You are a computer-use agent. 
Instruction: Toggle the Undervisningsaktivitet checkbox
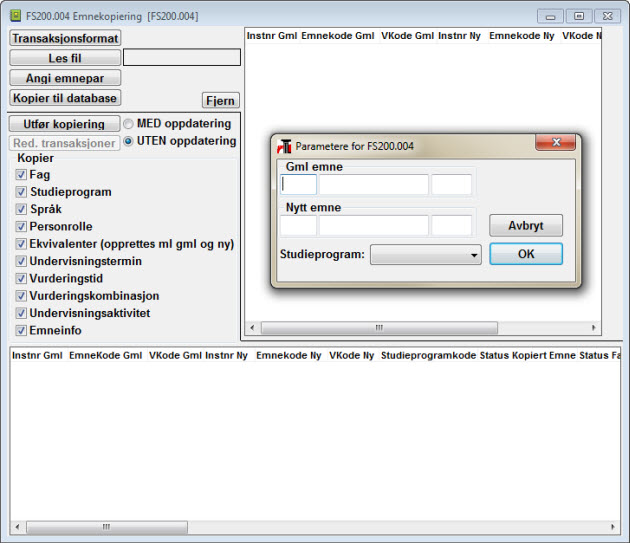[21, 313]
